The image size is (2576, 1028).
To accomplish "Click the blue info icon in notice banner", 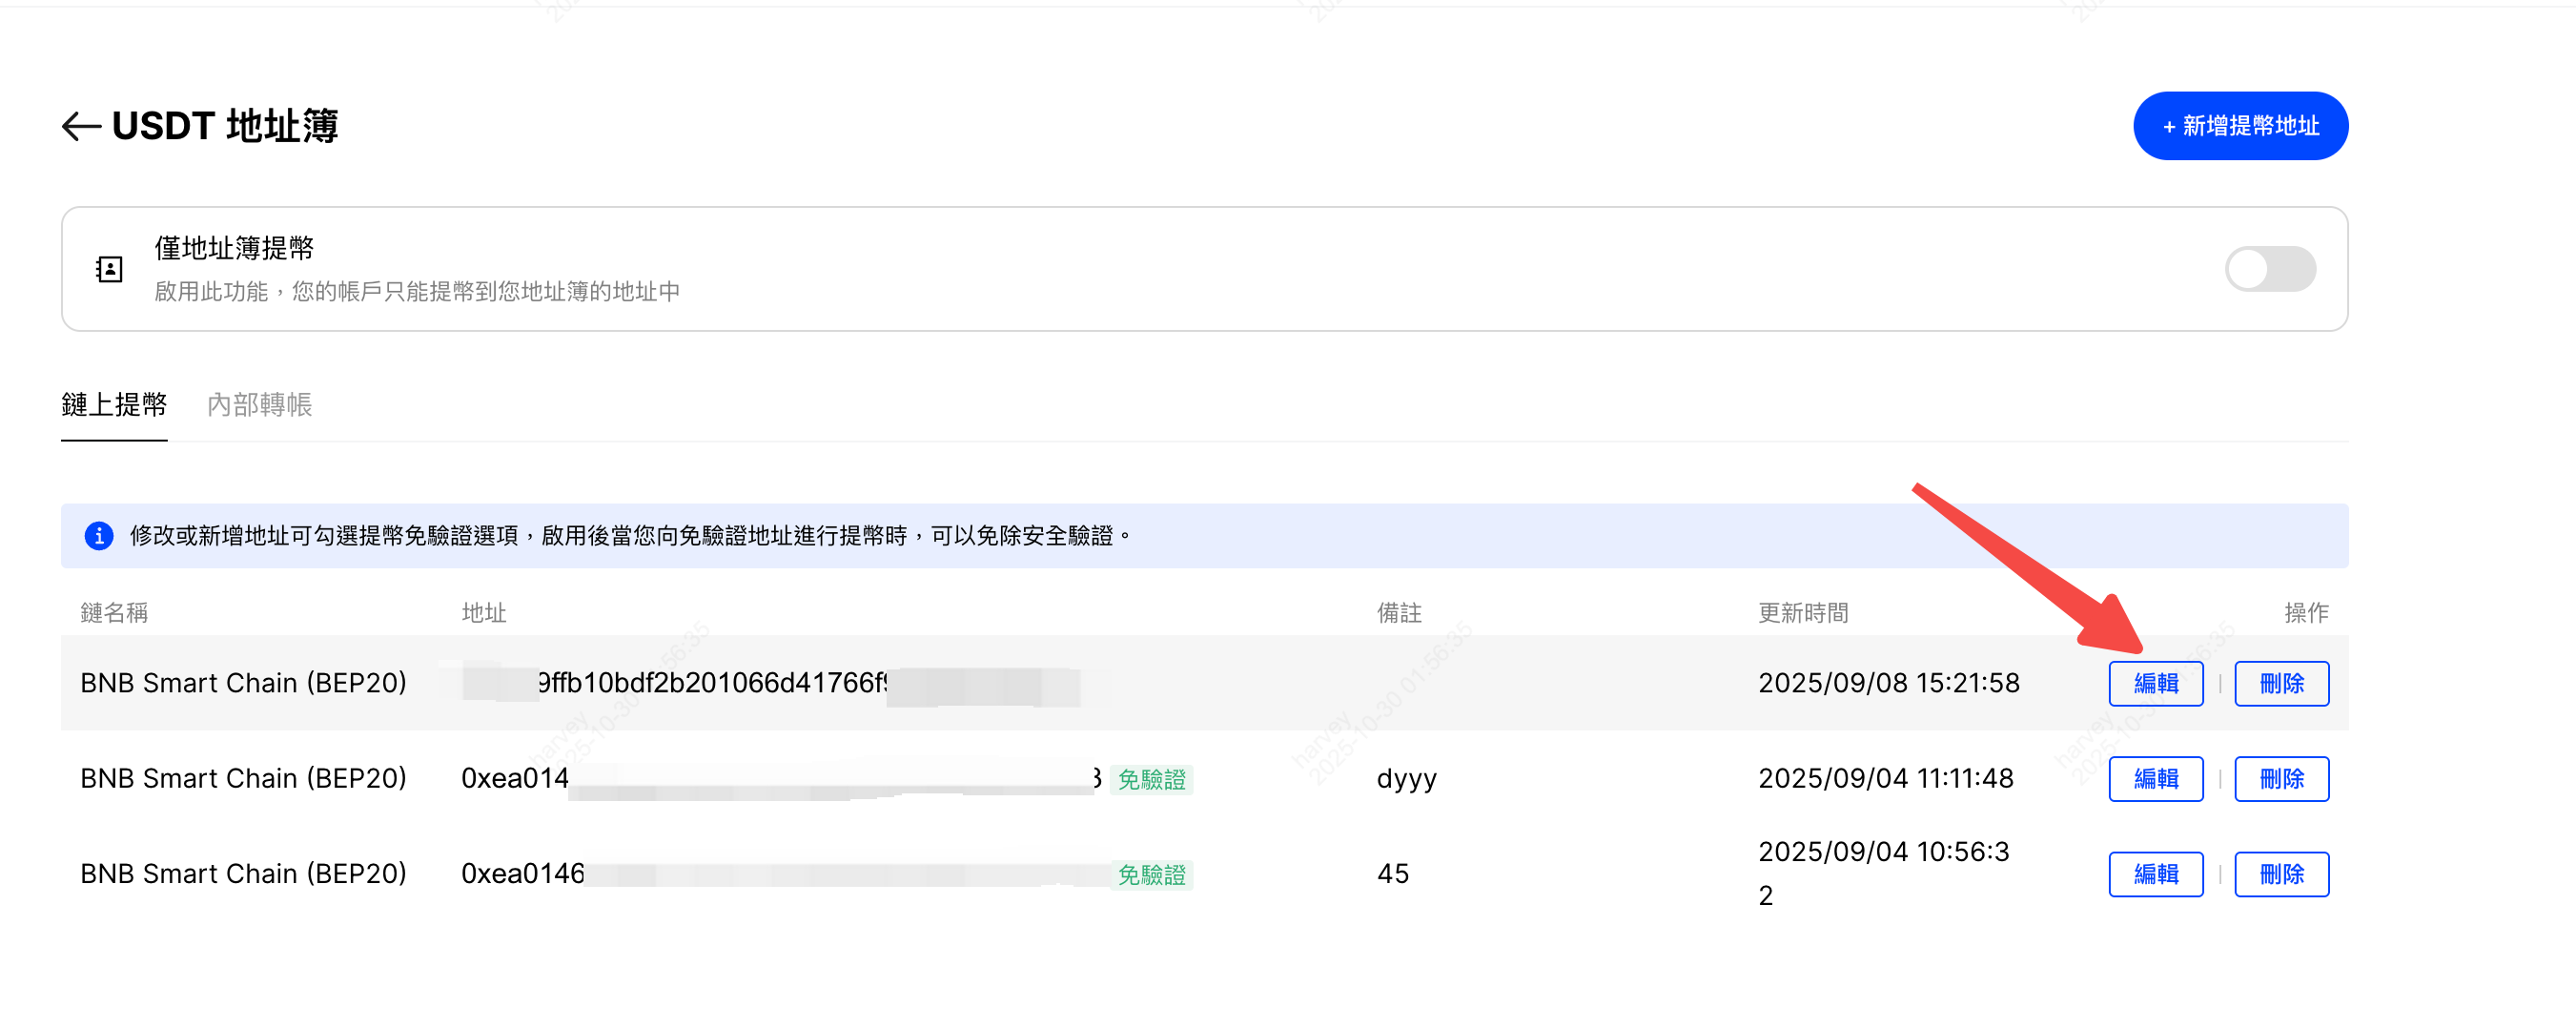I will [98, 536].
